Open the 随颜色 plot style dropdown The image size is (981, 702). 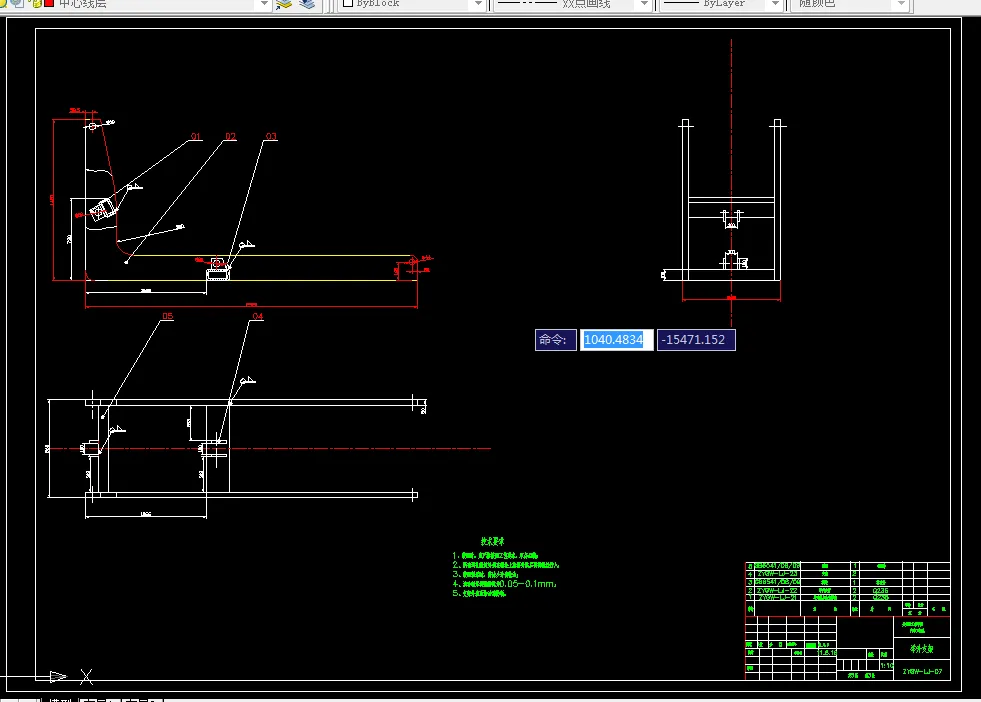point(850,4)
